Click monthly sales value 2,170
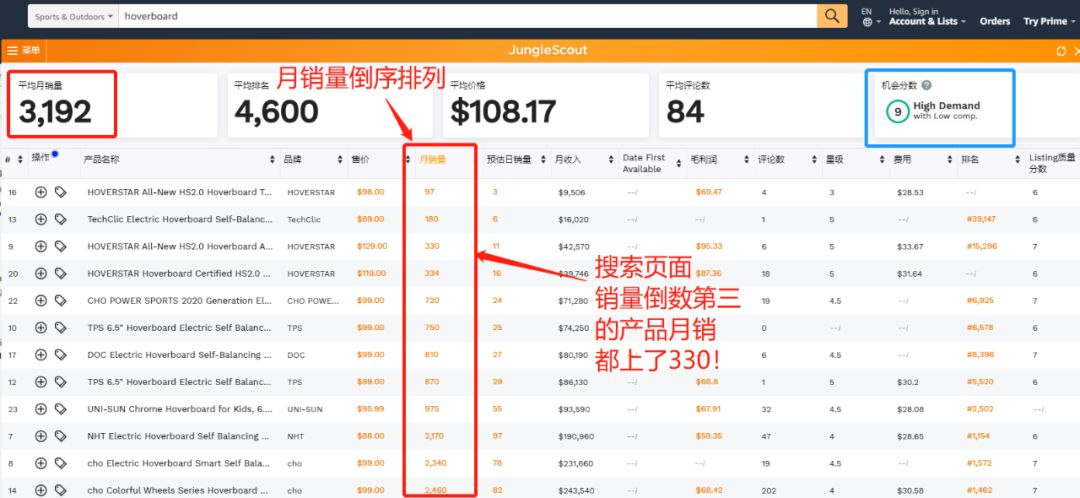Image resolution: width=1080 pixels, height=498 pixels. pos(435,436)
